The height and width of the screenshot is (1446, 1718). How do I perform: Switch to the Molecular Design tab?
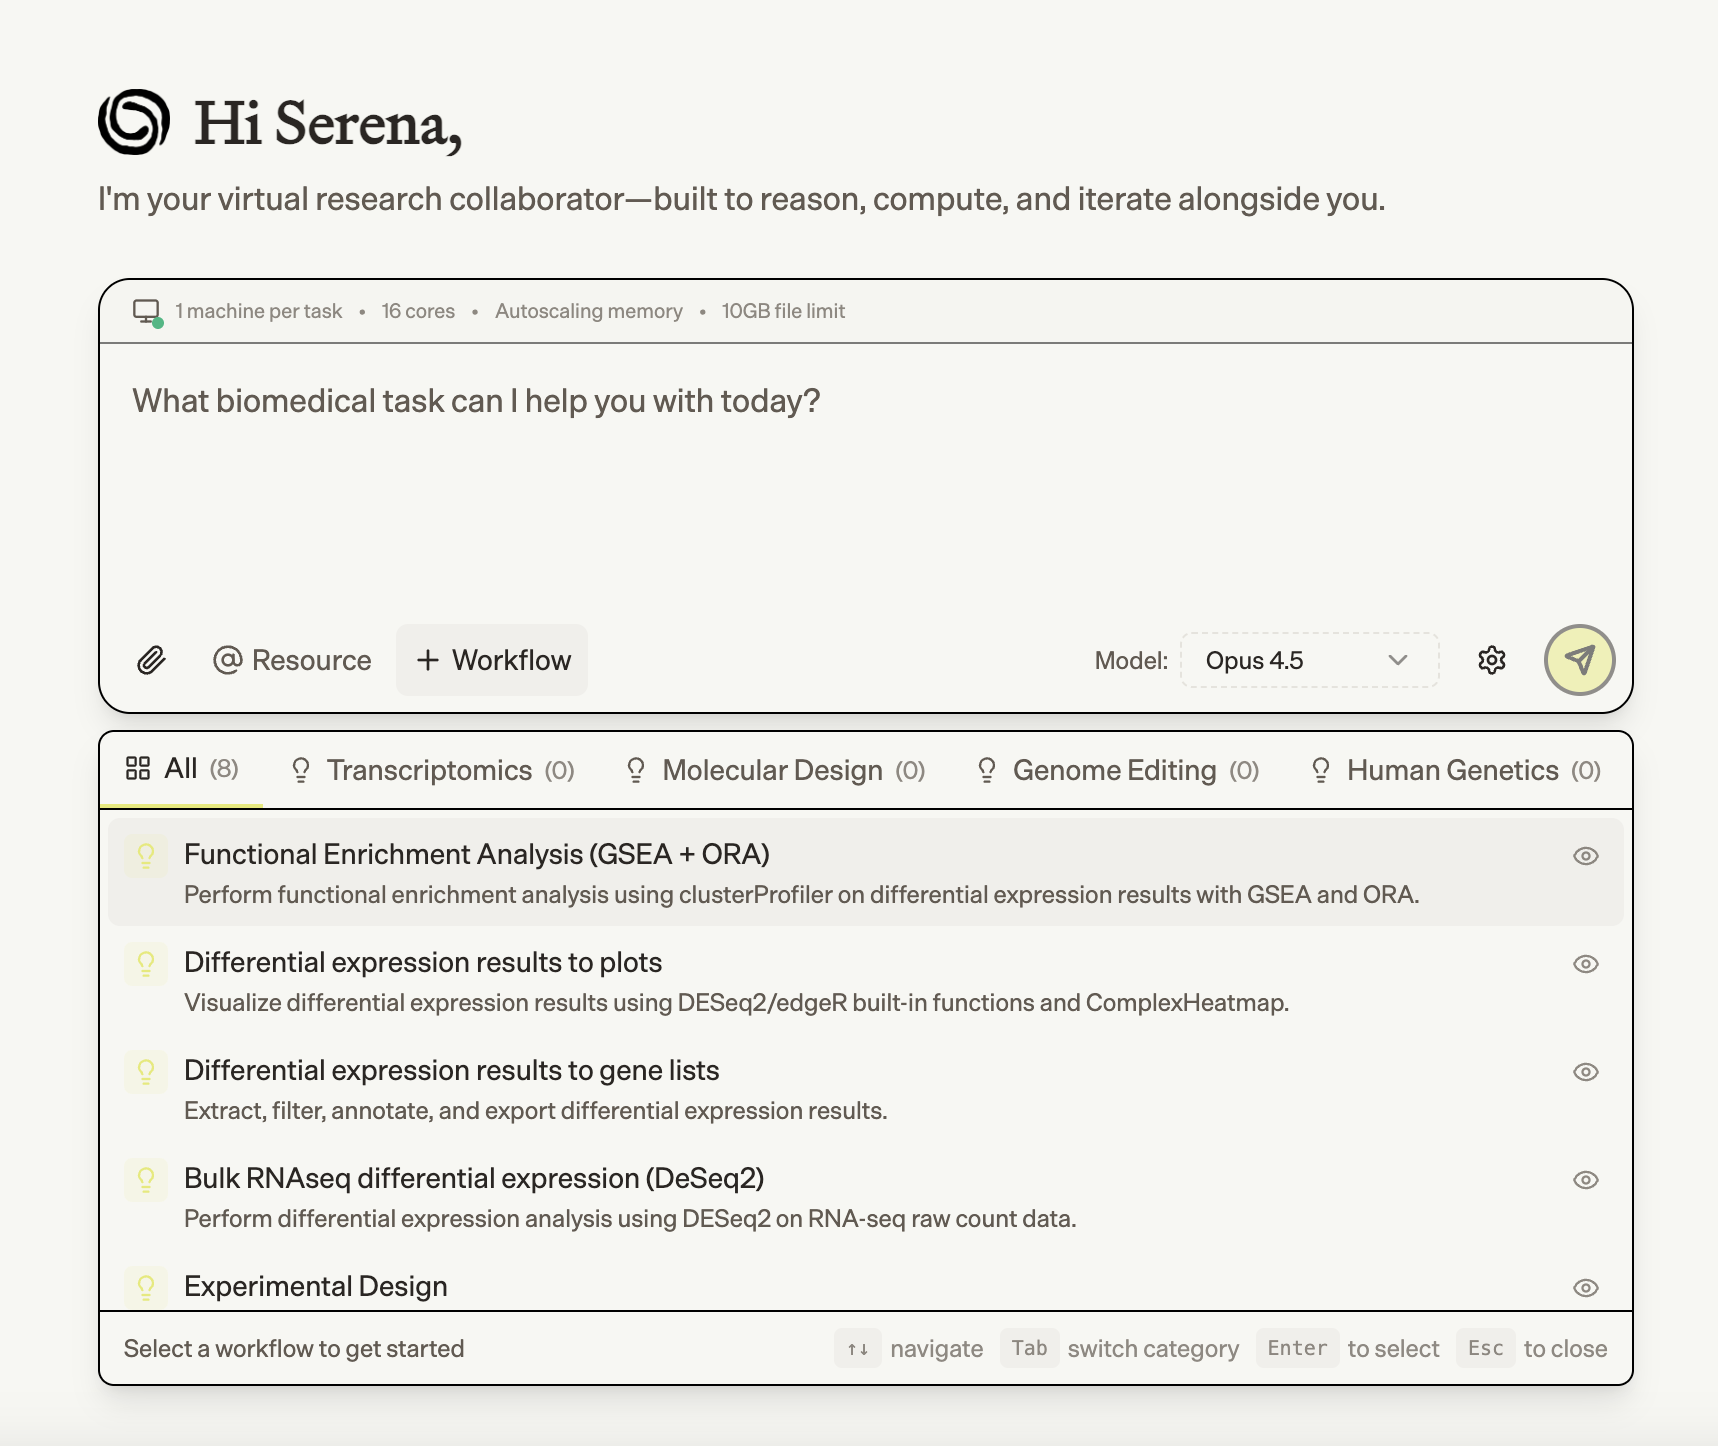pyautogui.click(x=775, y=770)
